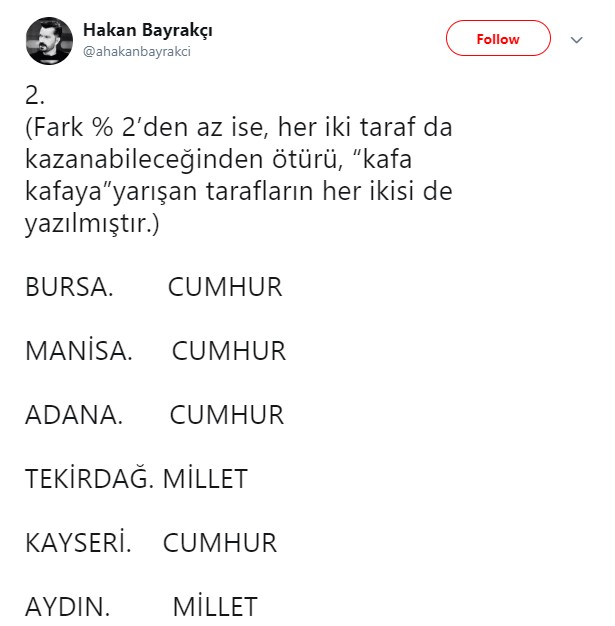Screen dimensions: 615x626
Task: Select CUMHUR next to ADANA
Action: click(x=227, y=415)
